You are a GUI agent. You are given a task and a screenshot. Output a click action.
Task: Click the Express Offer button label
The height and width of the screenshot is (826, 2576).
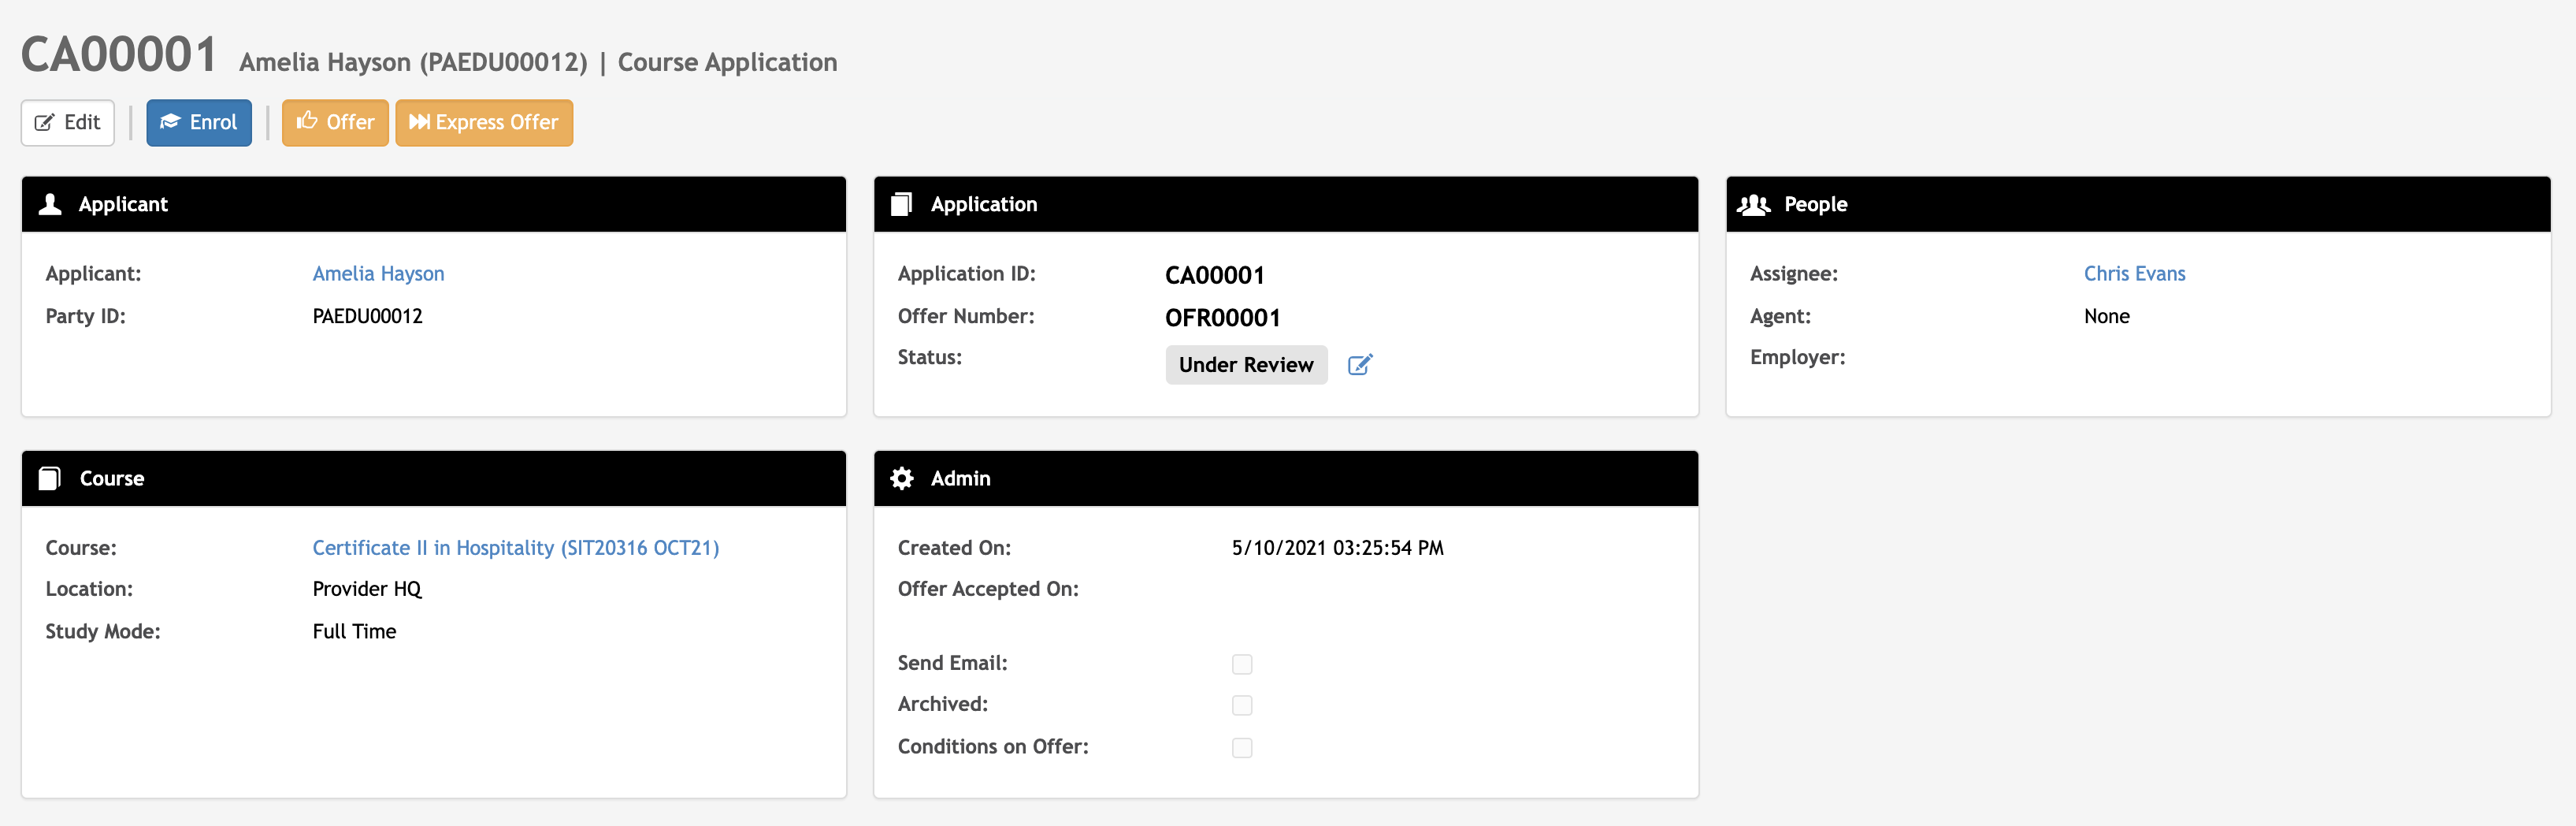[497, 122]
